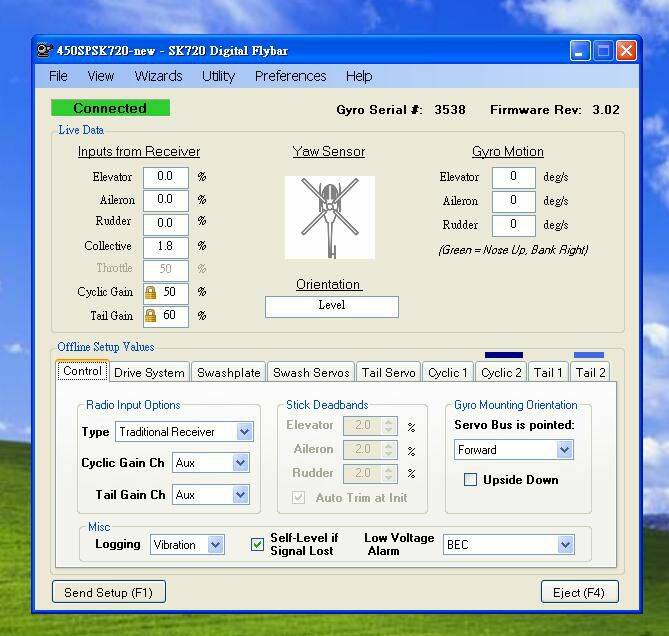The image size is (669, 636).
Task: Open the Servo Bus direction dropdown
Action: pos(564,450)
